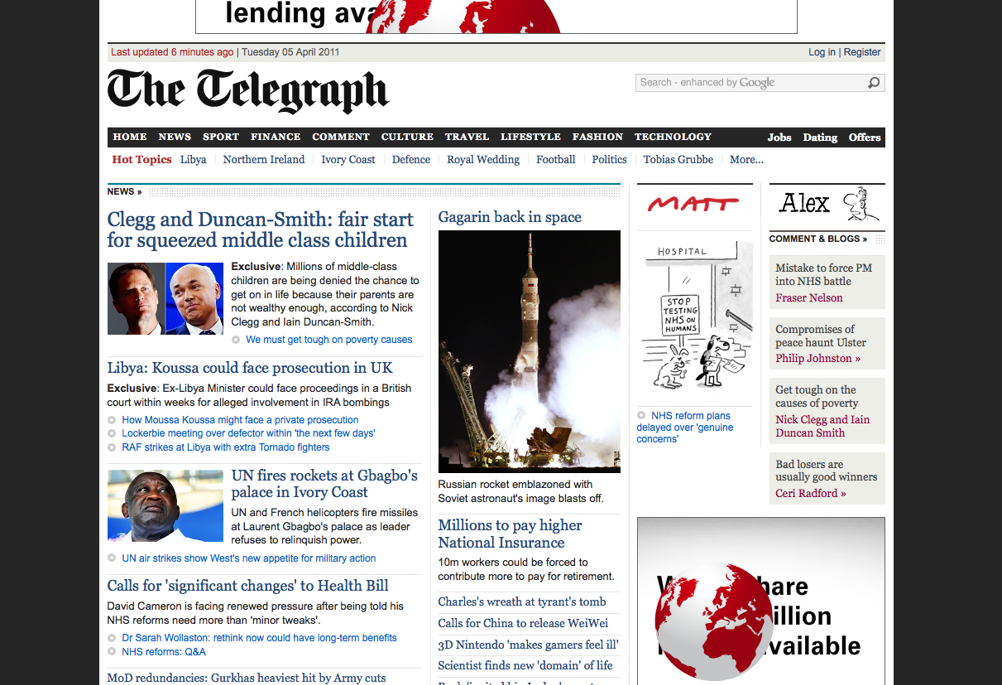
Task: Open 'We must get tough on poverty causes'
Action: pyautogui.click(x=328, y=340)
